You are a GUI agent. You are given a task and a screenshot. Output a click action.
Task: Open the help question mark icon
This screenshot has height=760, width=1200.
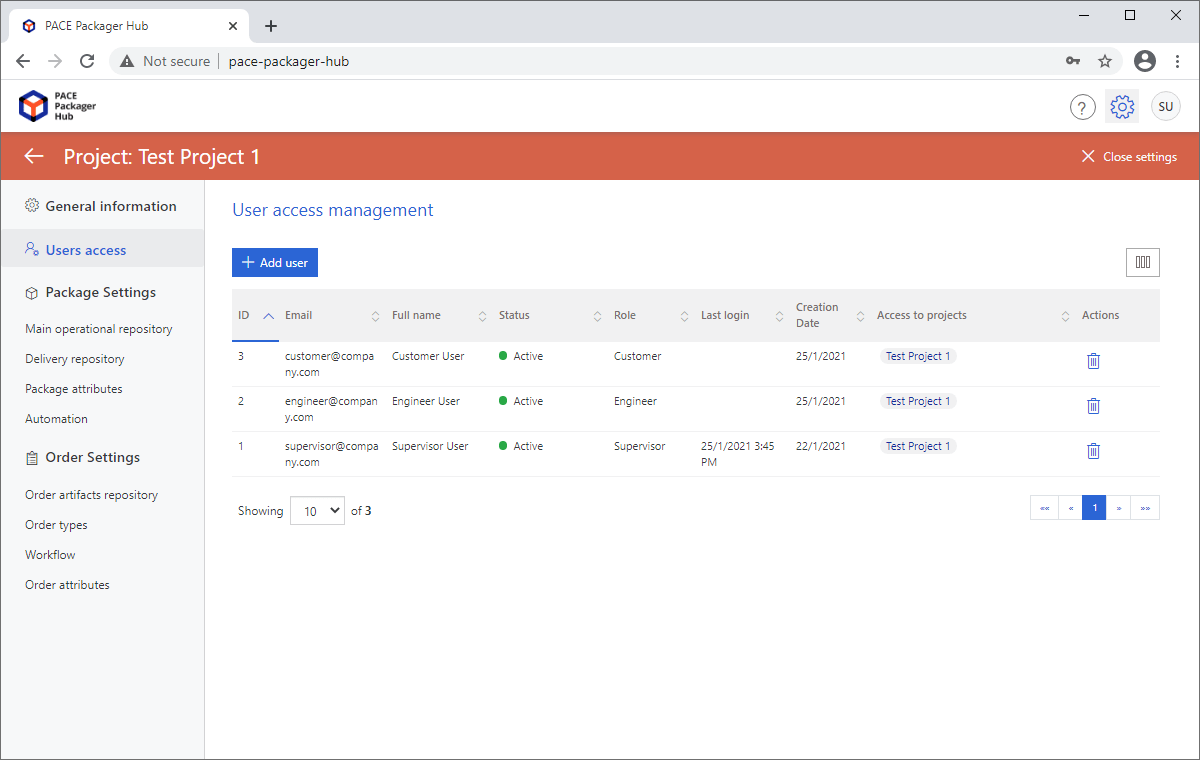[x=1083, y=107]
